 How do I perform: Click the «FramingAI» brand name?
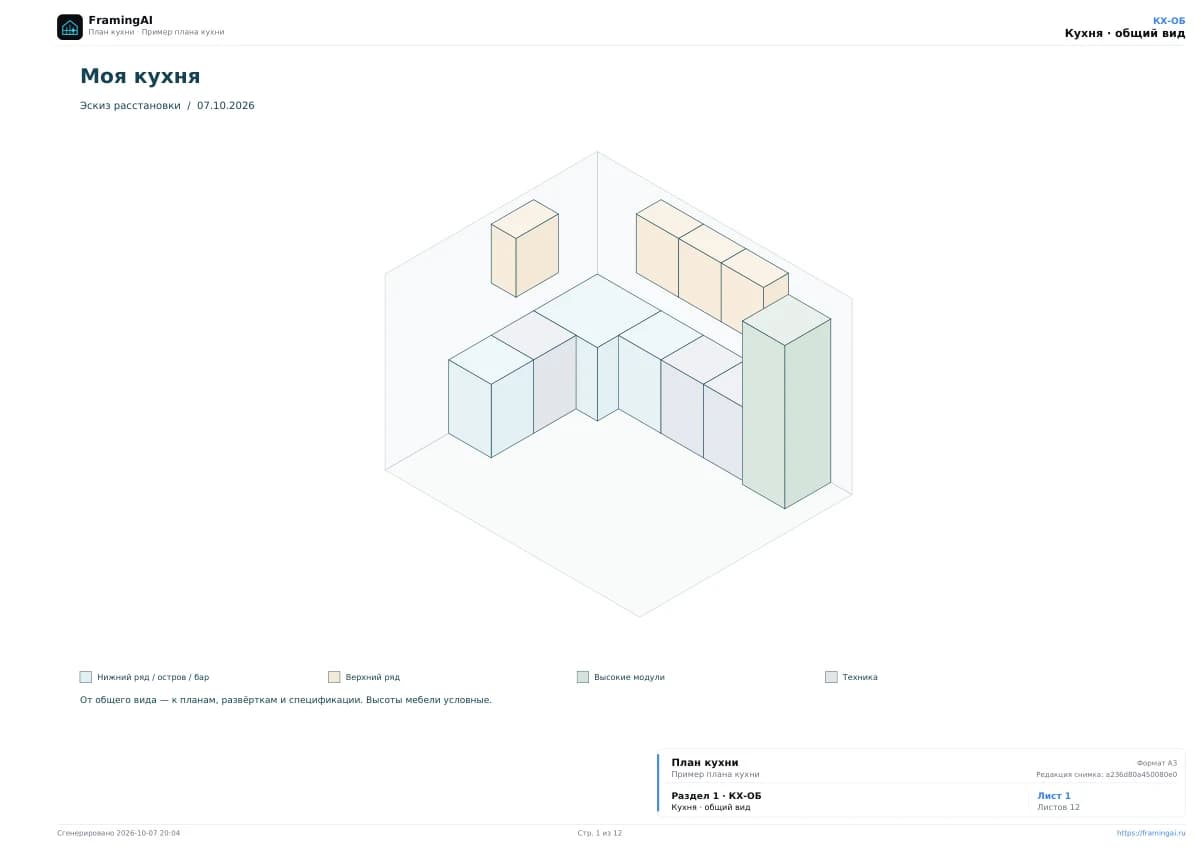(x=120, y=20)
